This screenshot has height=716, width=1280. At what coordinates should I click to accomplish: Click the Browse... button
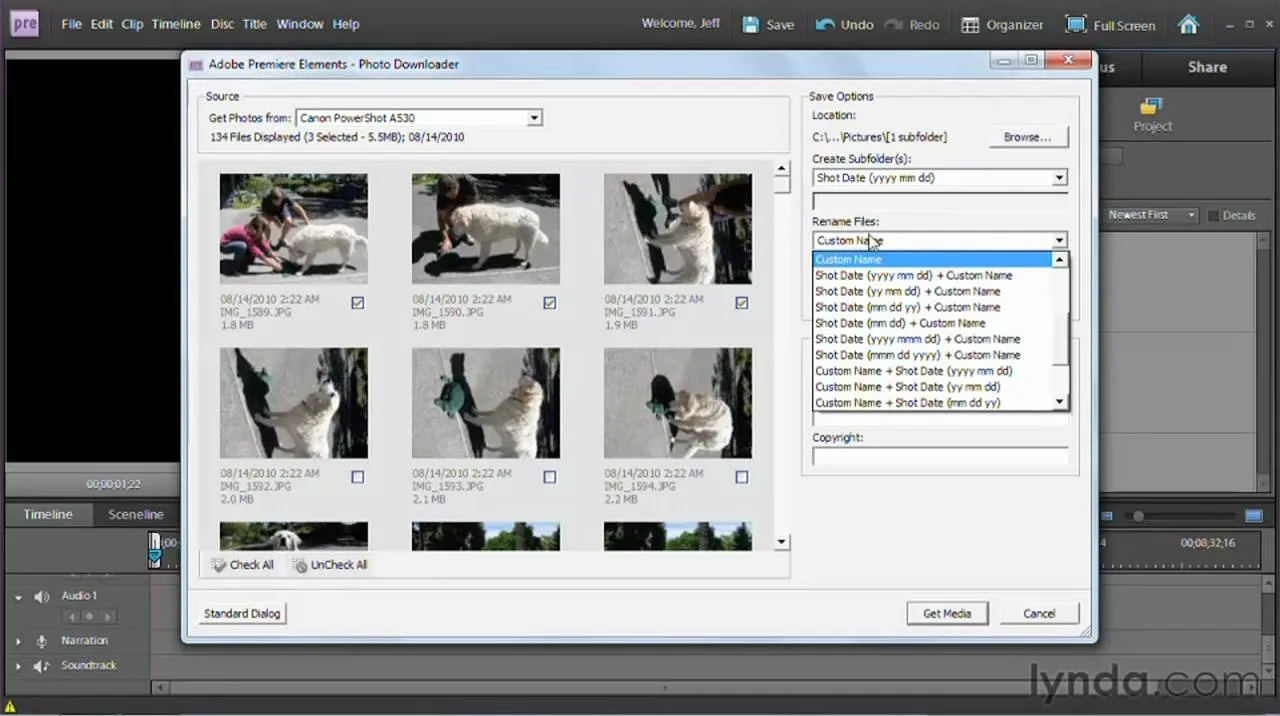1028,137
